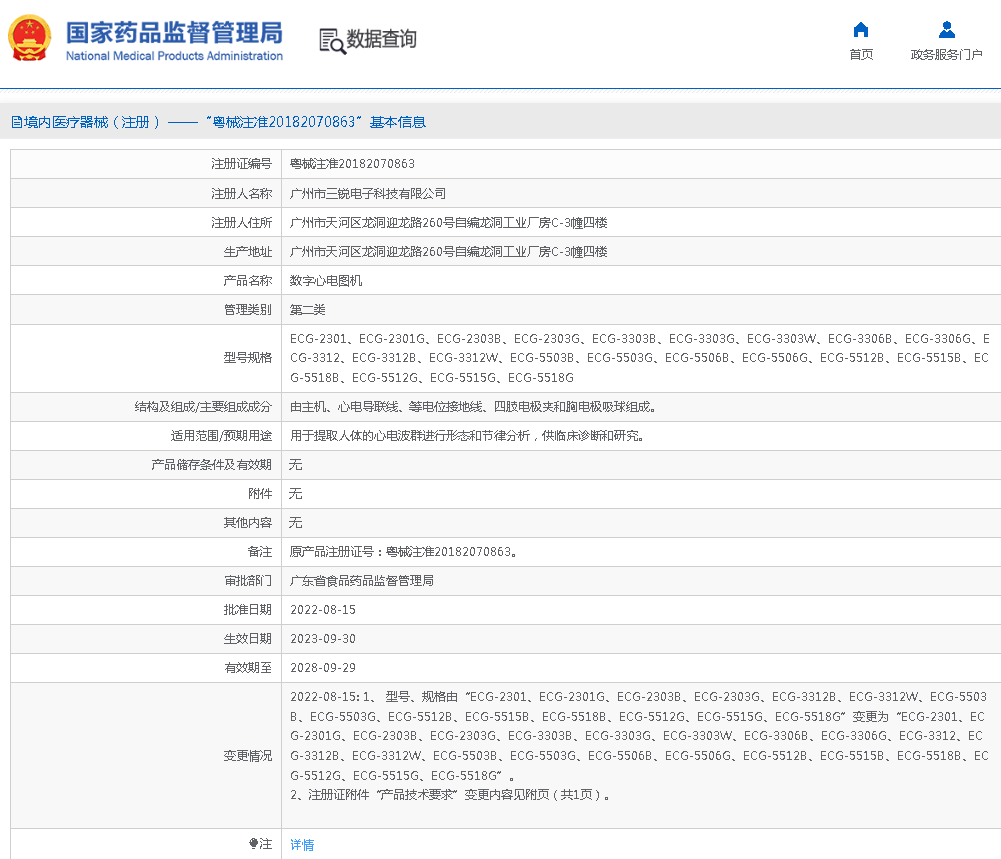Click the document icon before 境内医疗器械
Screen dimensions: 1001x859
coord(16,122)
